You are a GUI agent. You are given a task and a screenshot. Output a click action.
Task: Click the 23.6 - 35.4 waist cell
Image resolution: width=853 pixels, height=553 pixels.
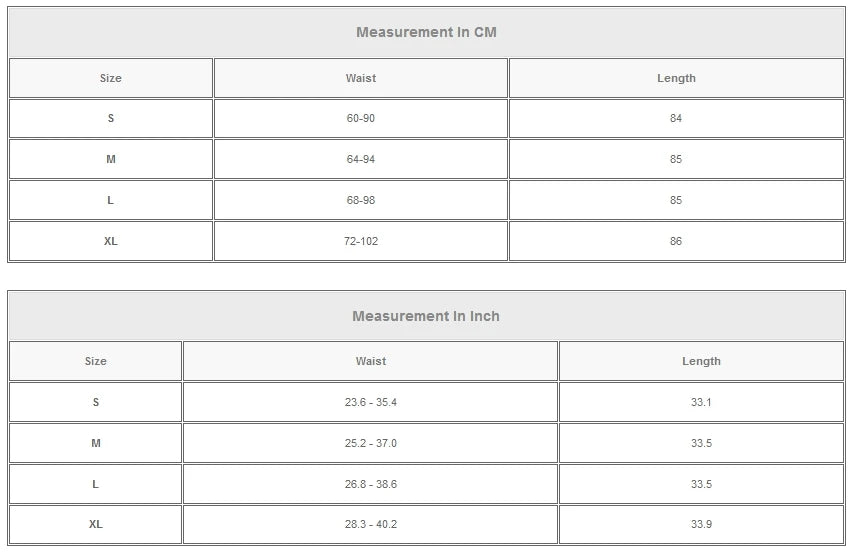370,402
